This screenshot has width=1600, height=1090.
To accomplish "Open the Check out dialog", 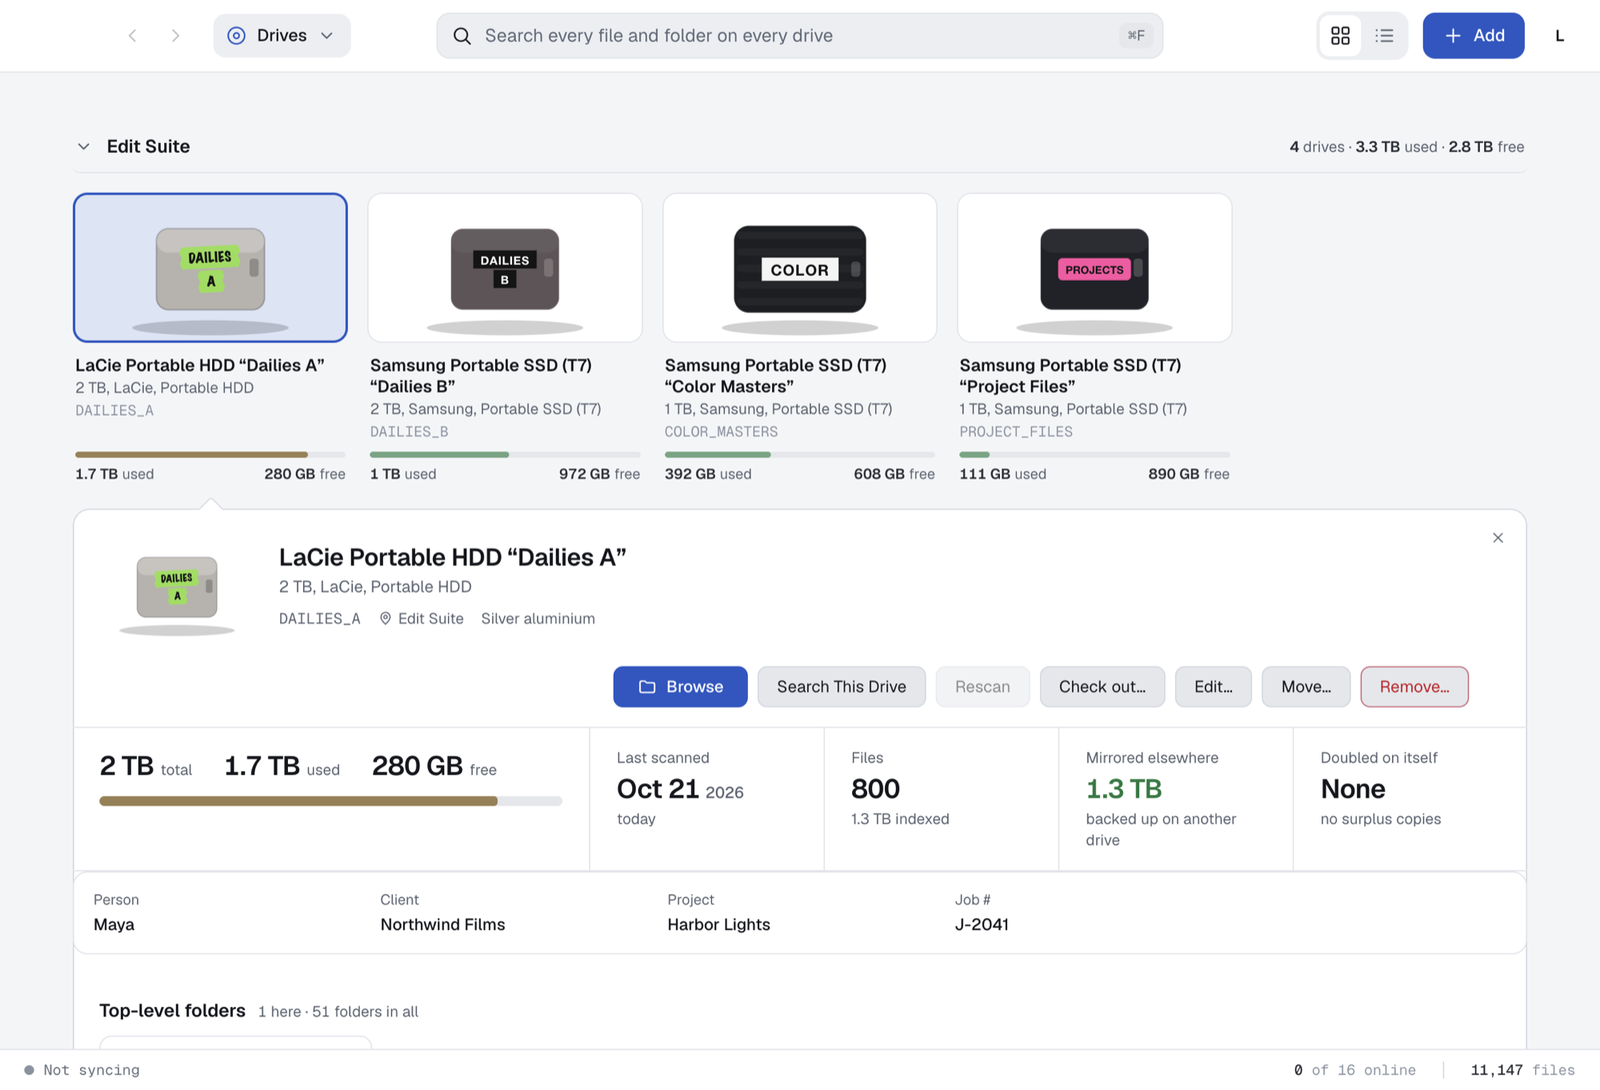I will click(1102, 687).
